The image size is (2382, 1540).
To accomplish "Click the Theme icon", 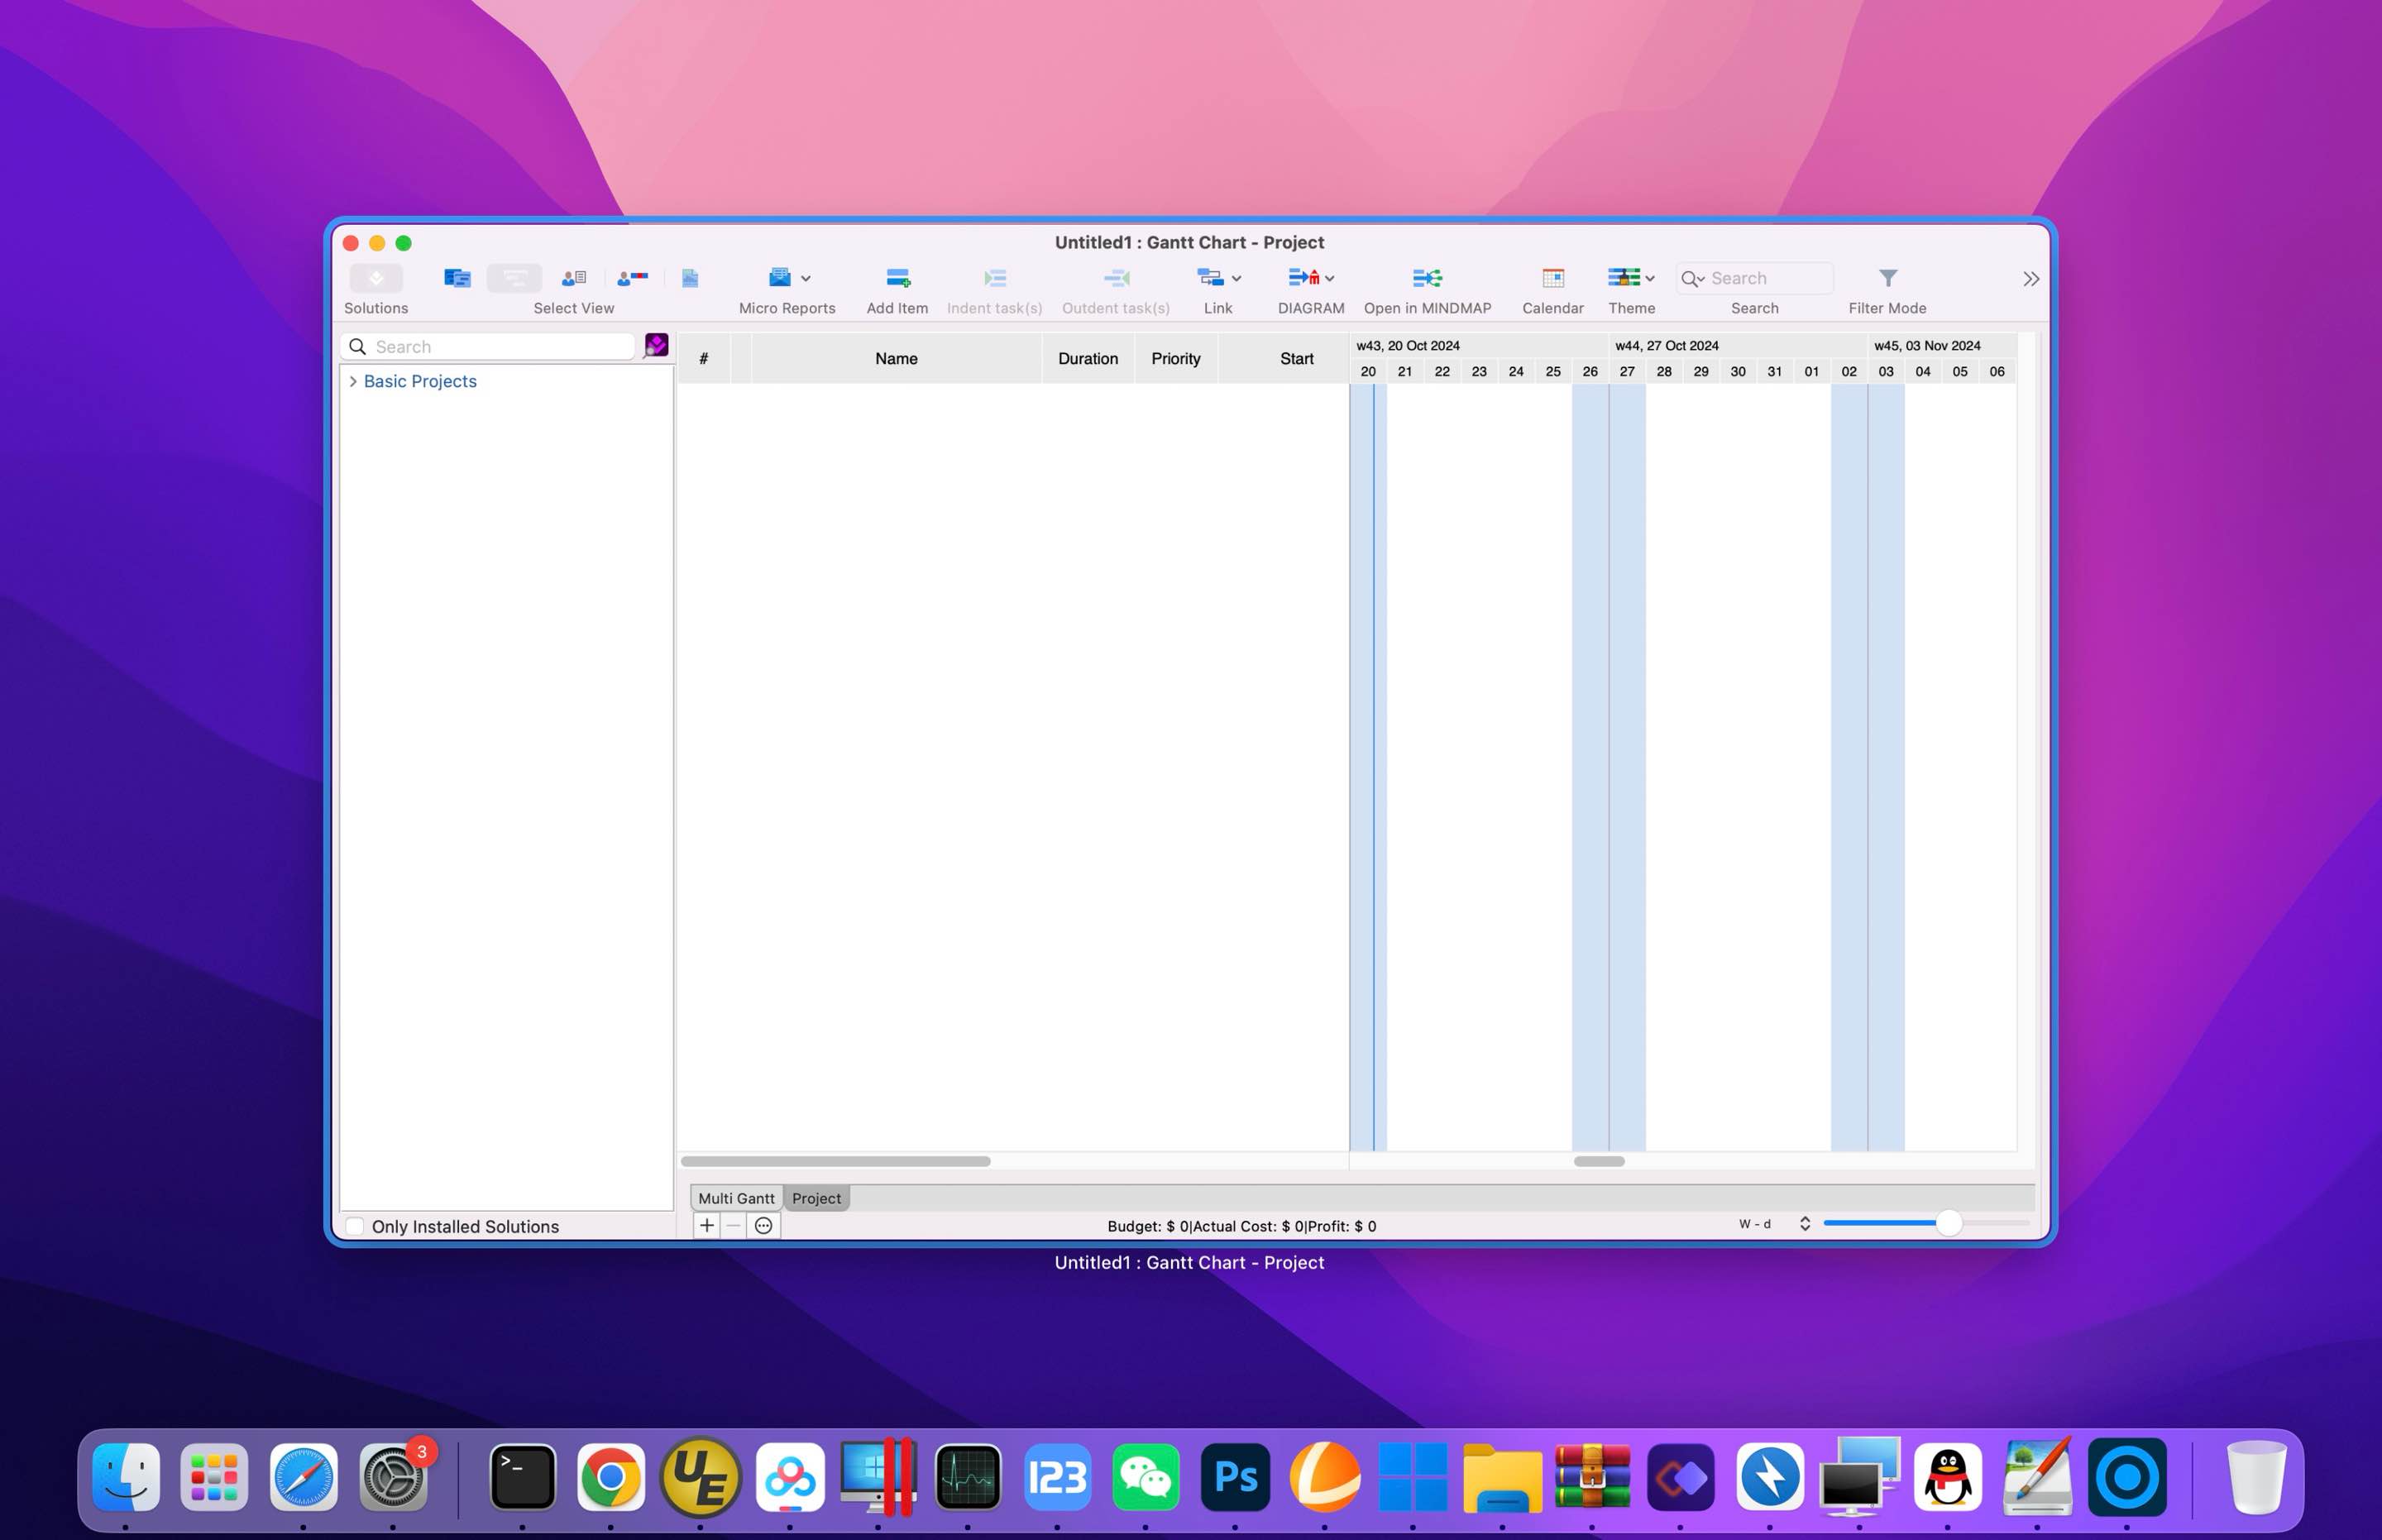I will tap(1624, 277).
